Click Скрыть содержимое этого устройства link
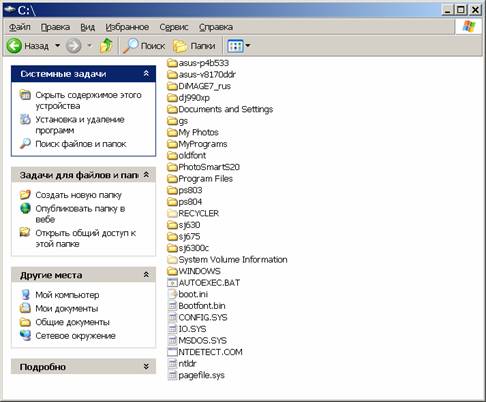The image size is (486, 402). pos(88,100)
